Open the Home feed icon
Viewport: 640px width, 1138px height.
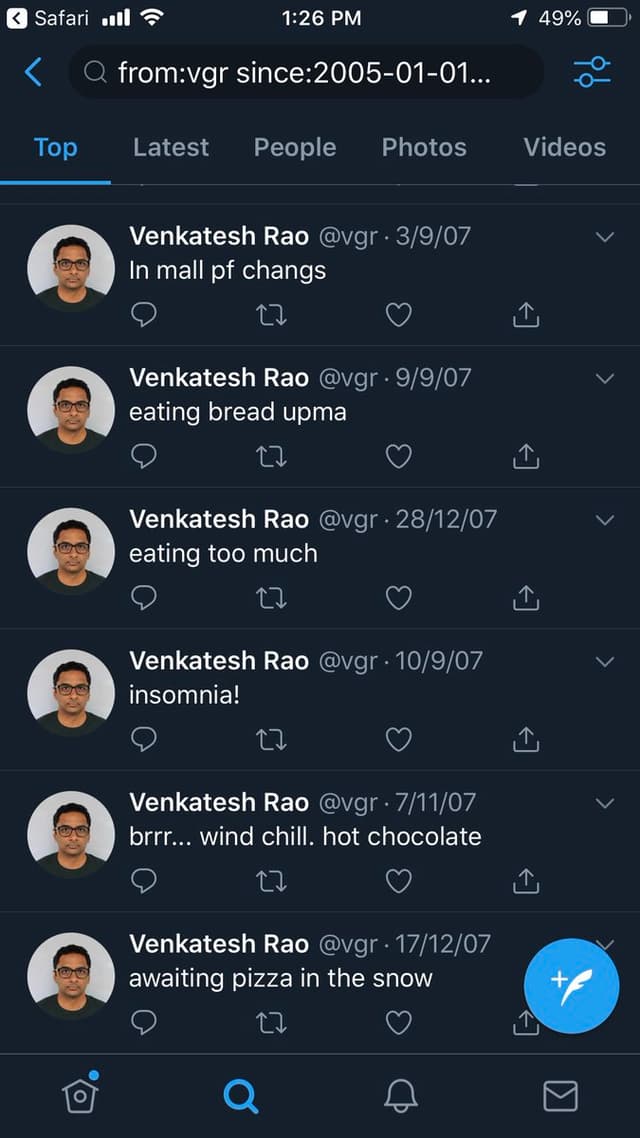coord(80,1095)
